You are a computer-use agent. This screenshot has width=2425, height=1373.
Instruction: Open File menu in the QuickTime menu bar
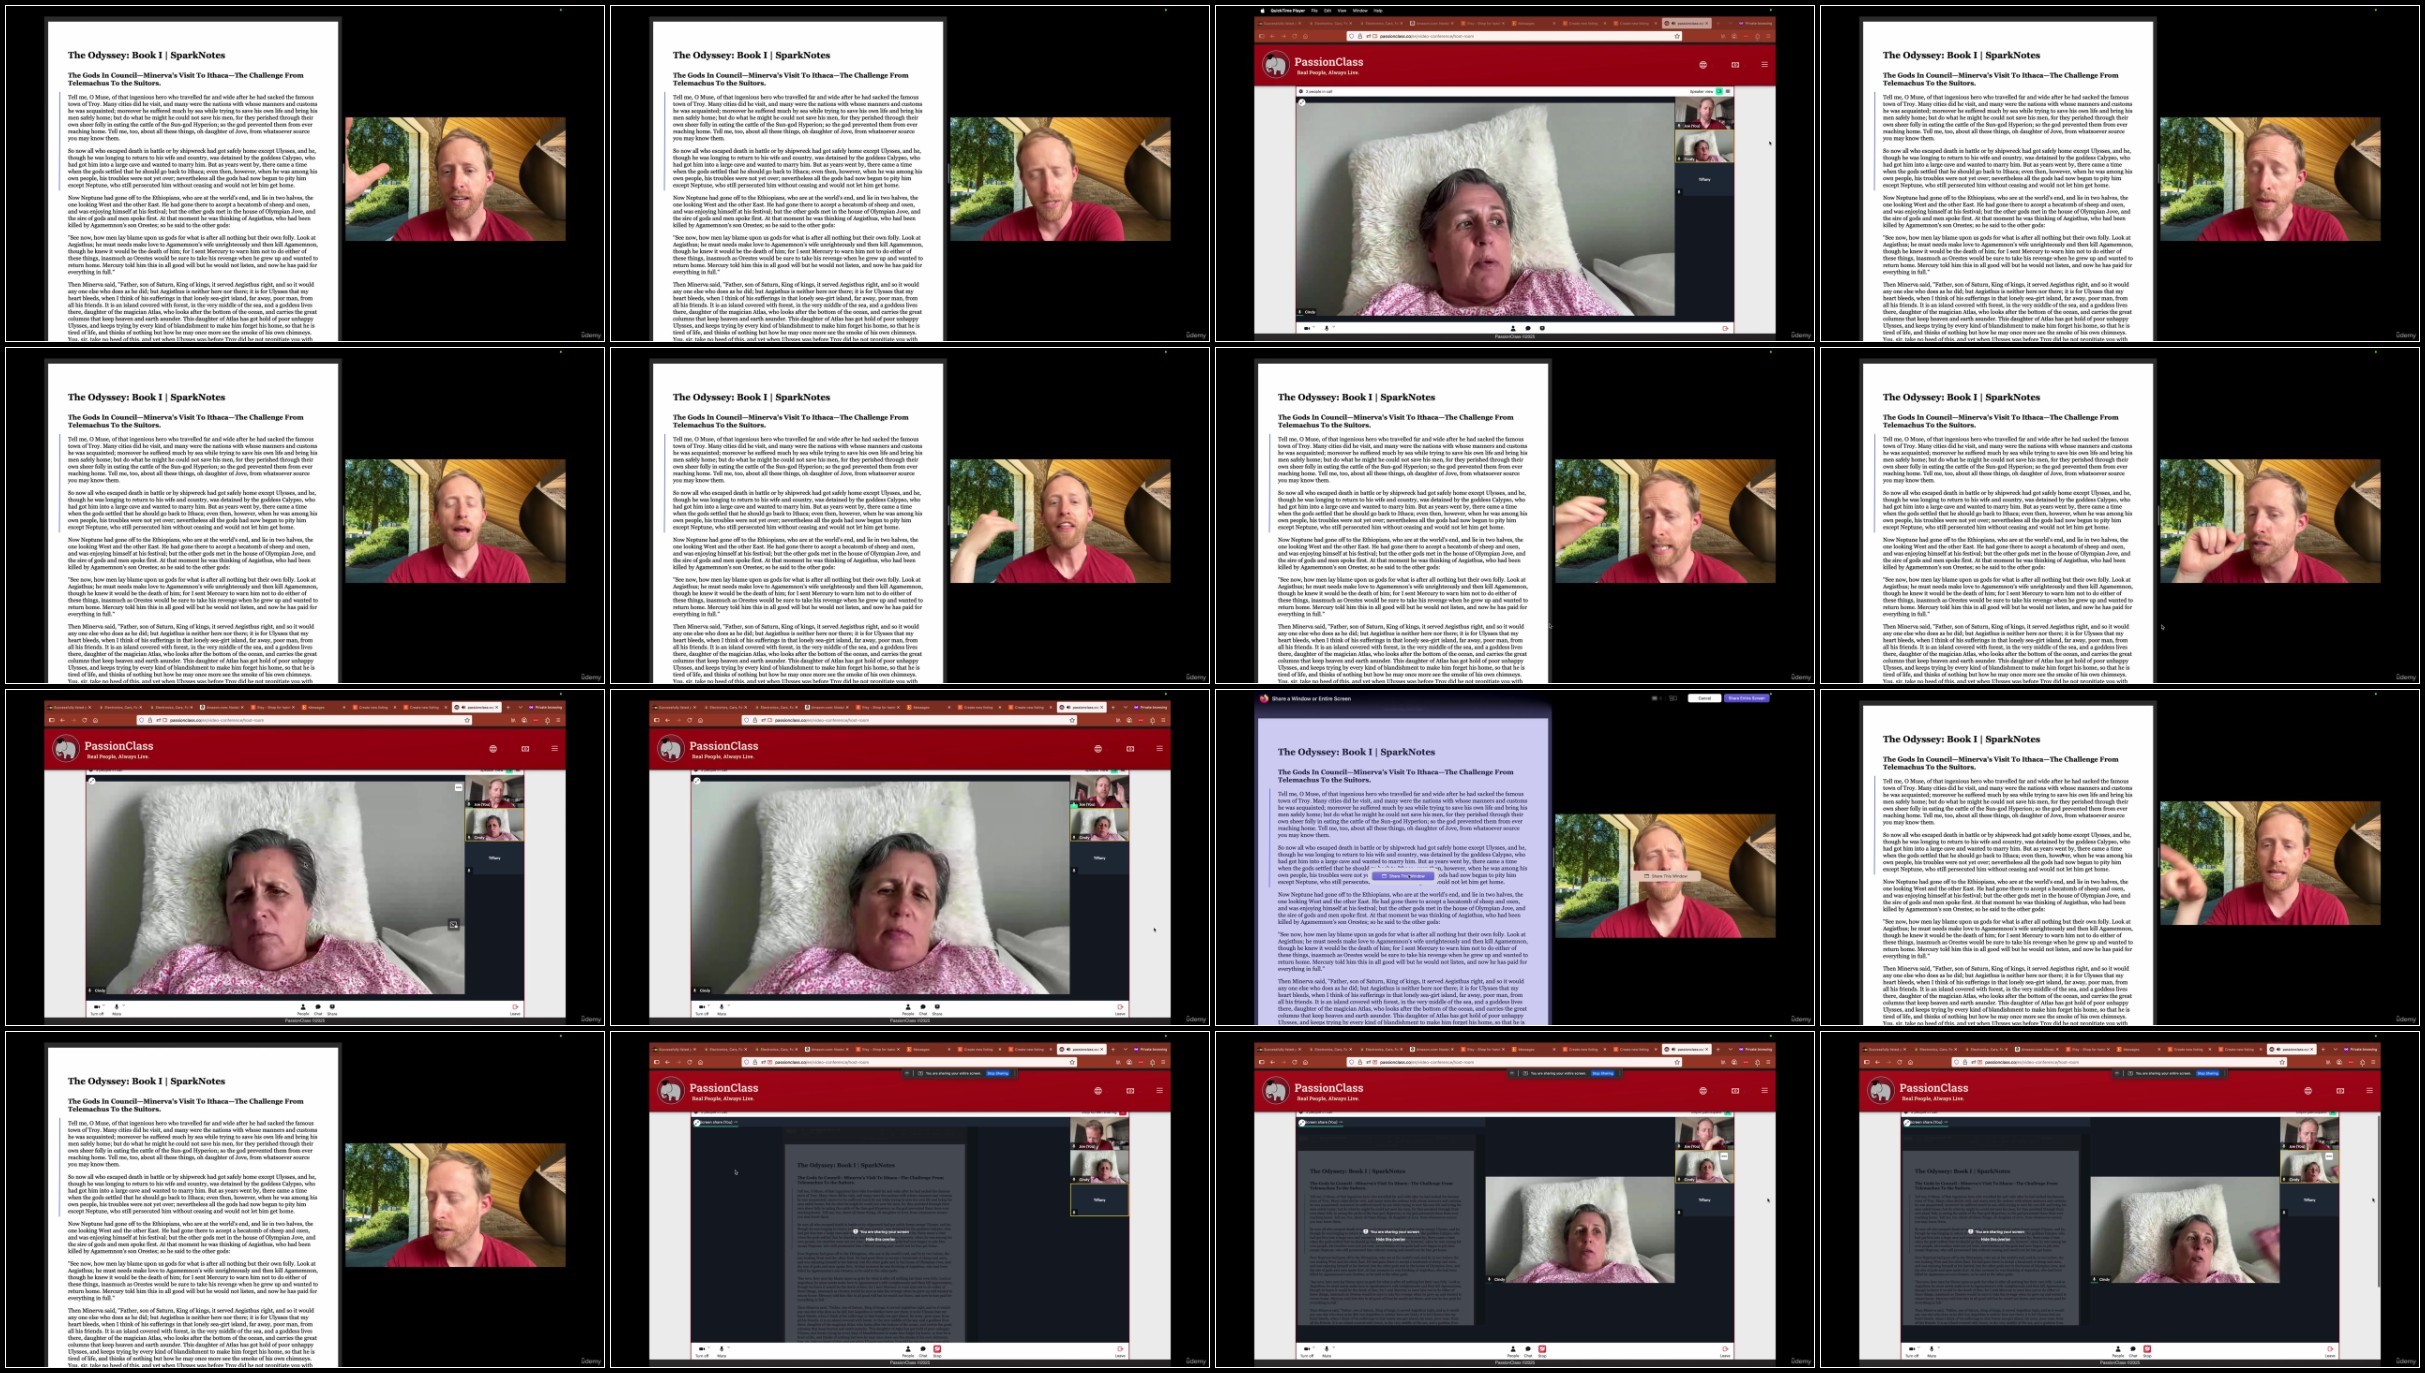pyautogui.click(x=1315, y=10)
